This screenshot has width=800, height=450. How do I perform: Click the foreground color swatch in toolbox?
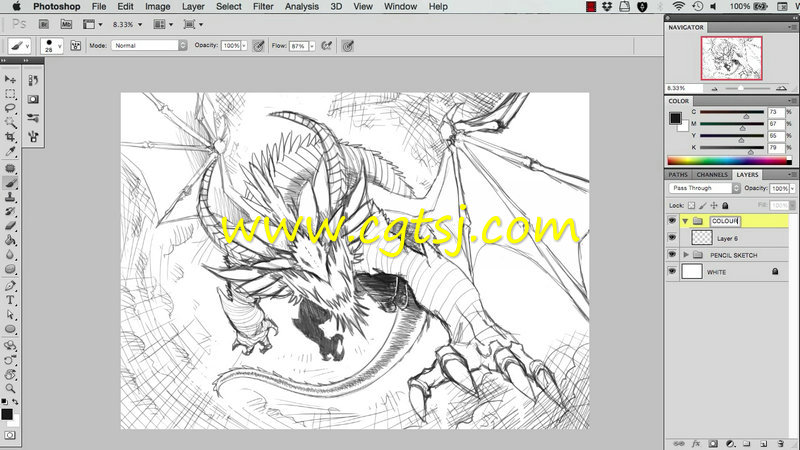7,414
